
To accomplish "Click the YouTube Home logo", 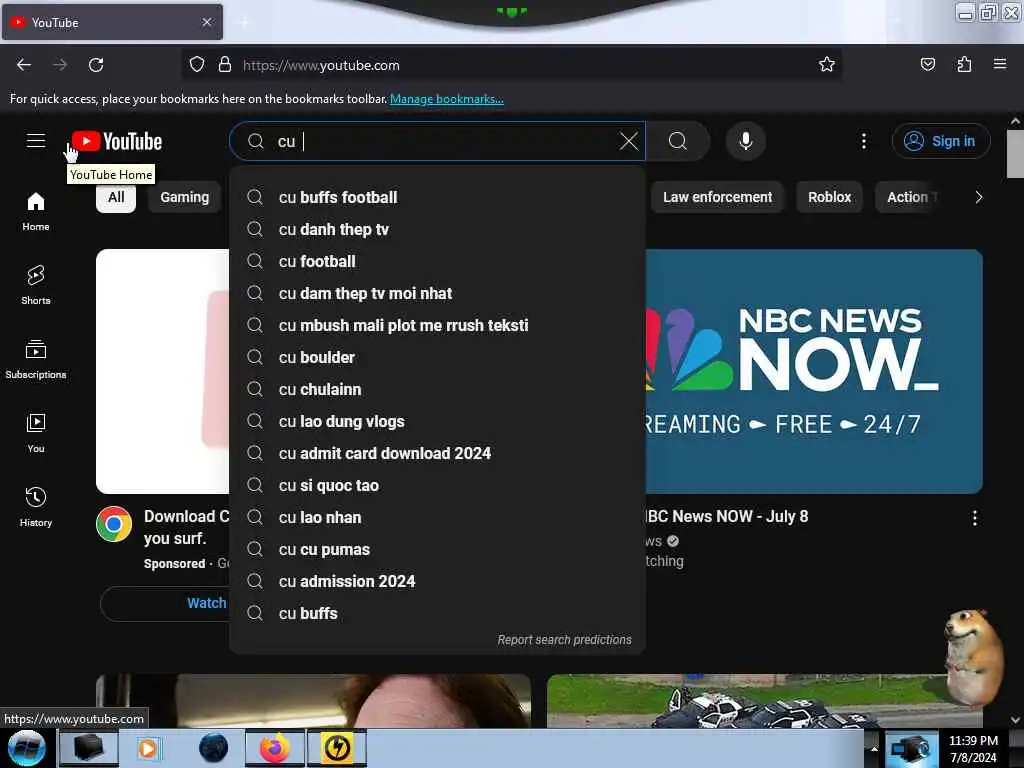I will (117, 141).
